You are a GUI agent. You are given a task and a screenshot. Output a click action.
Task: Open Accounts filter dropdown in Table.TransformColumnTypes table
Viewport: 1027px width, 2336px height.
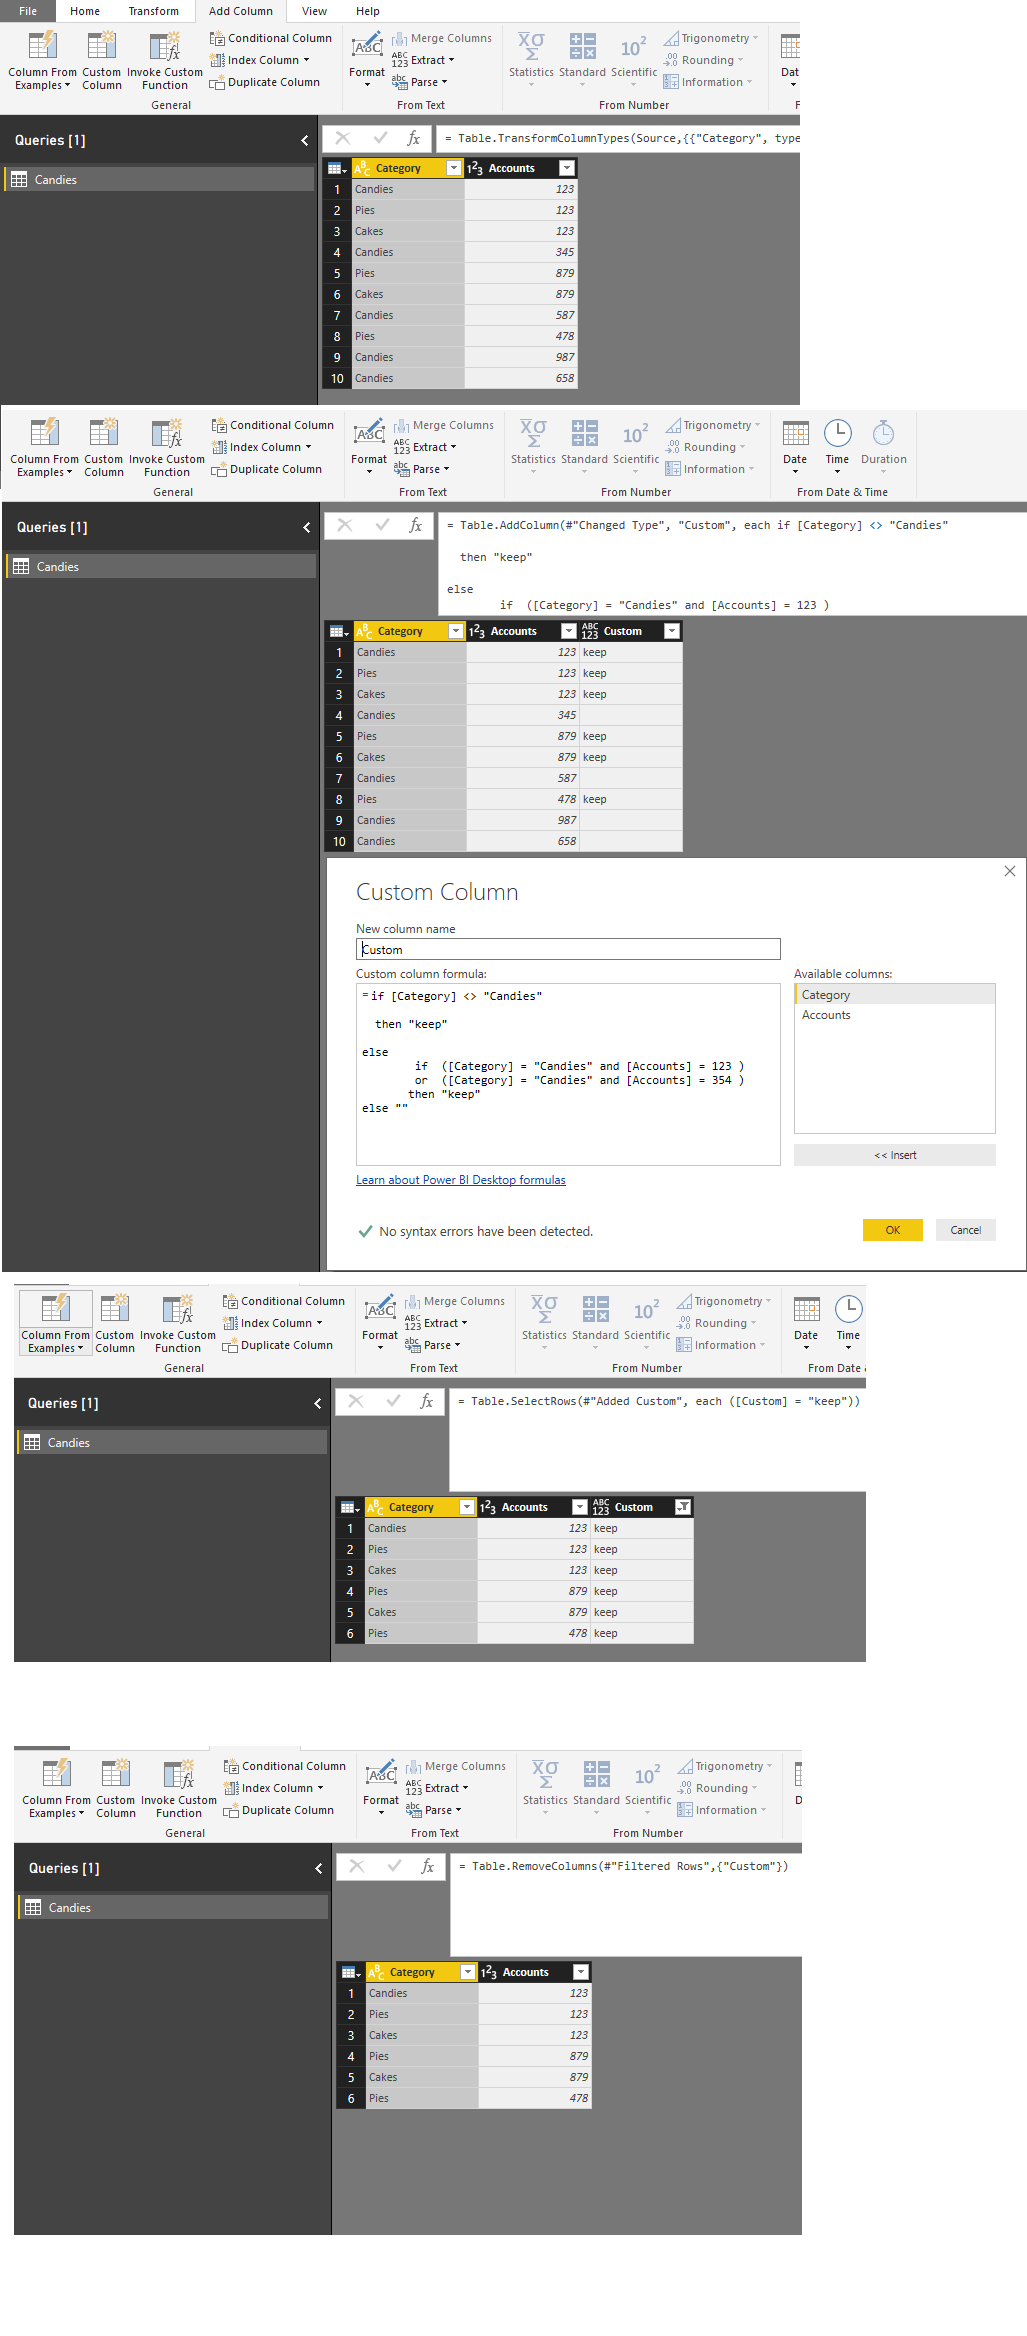567,168
